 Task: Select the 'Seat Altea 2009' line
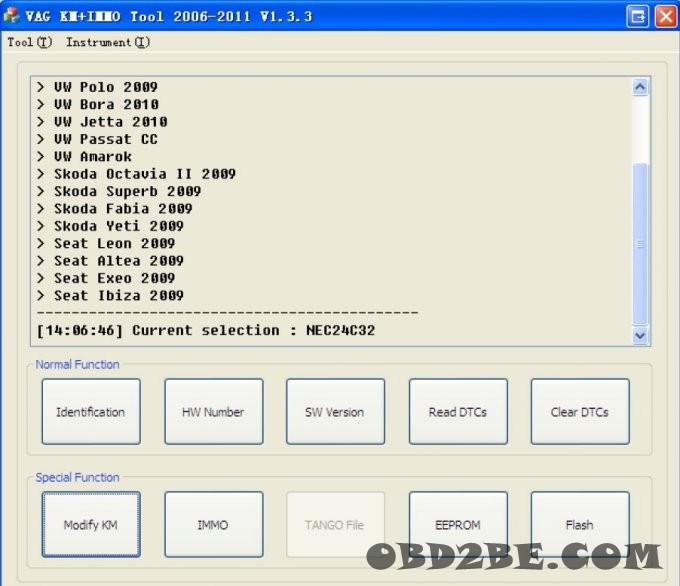coord(110,261)
